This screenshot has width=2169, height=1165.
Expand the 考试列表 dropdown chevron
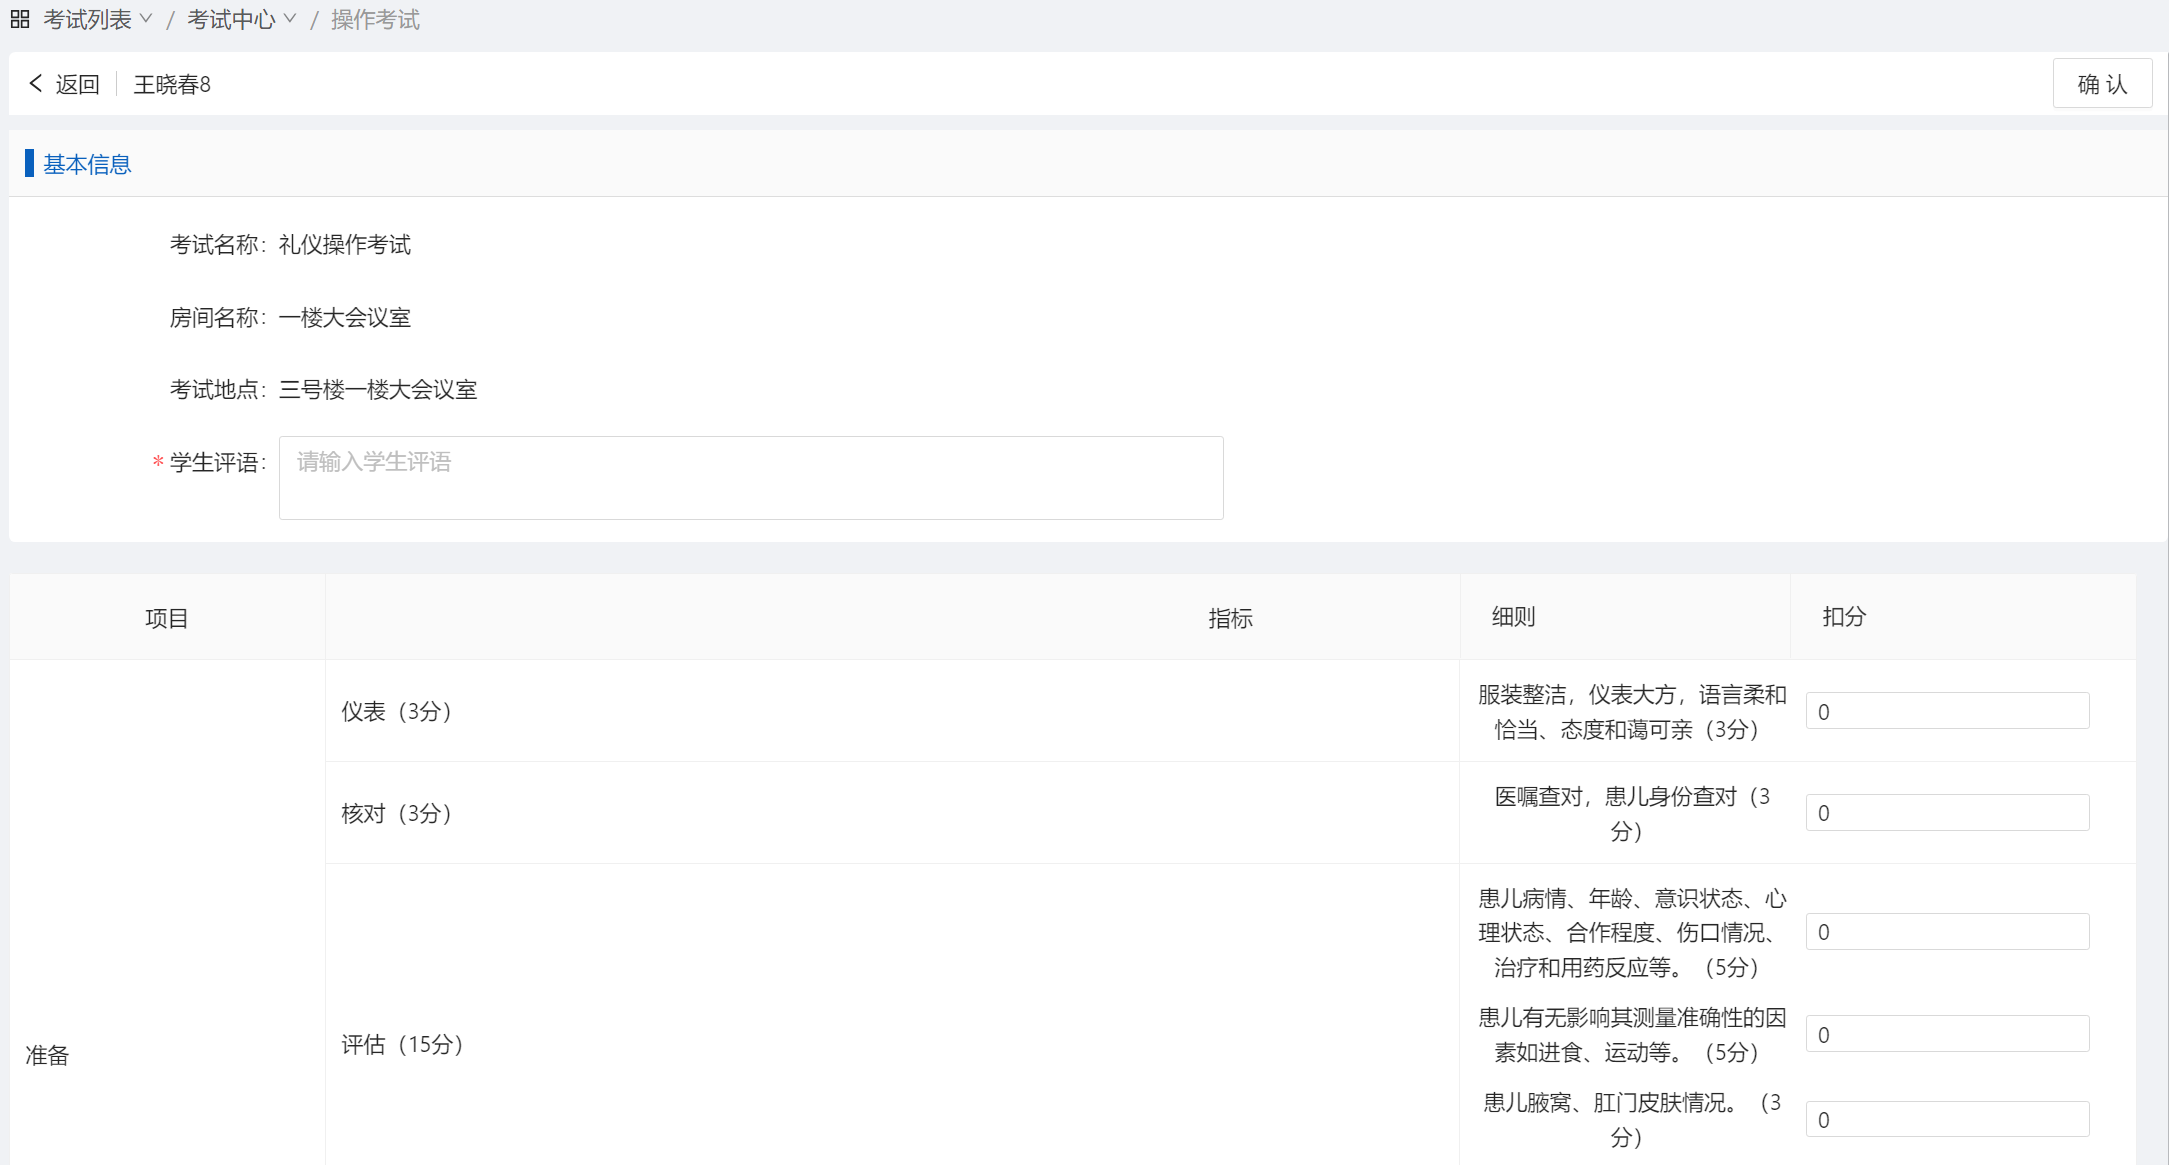[x=146, y=19]
